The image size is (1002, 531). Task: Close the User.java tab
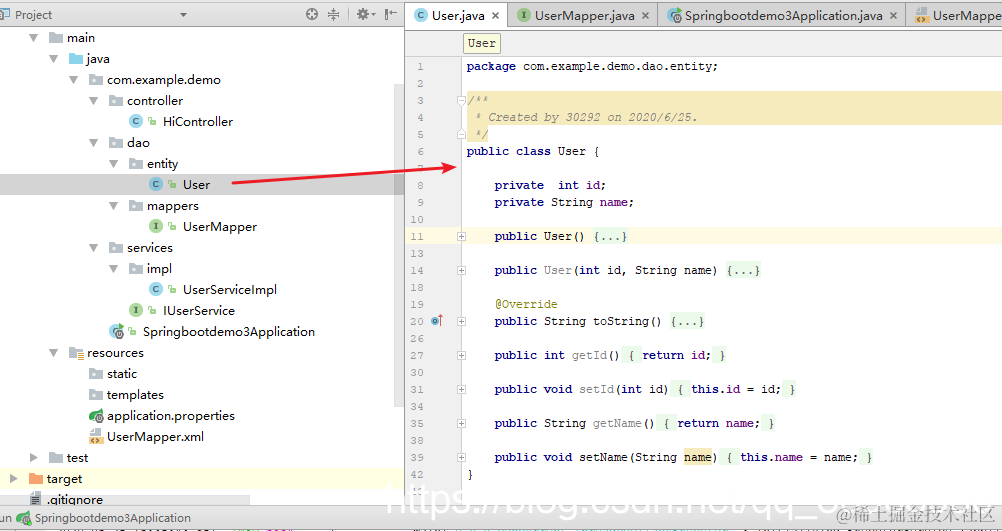[x=497, y=16]
